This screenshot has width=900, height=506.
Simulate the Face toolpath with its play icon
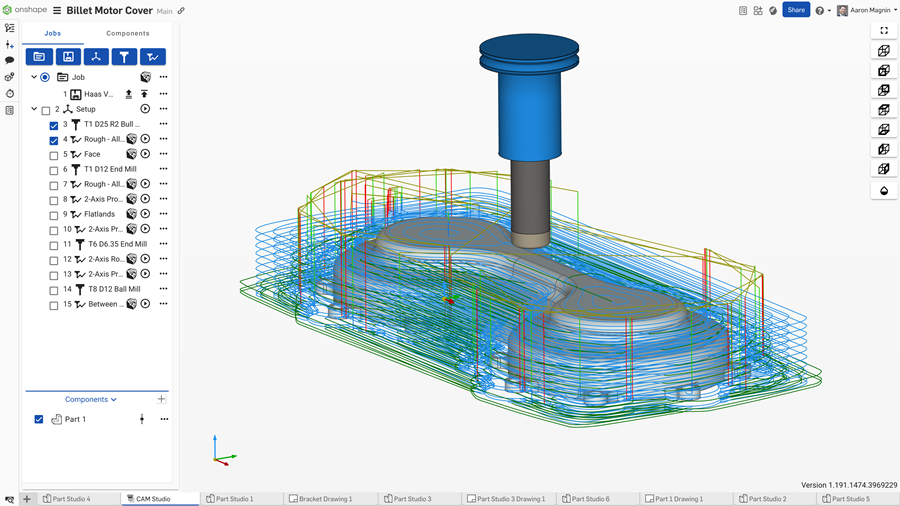(x=145, y=154)
